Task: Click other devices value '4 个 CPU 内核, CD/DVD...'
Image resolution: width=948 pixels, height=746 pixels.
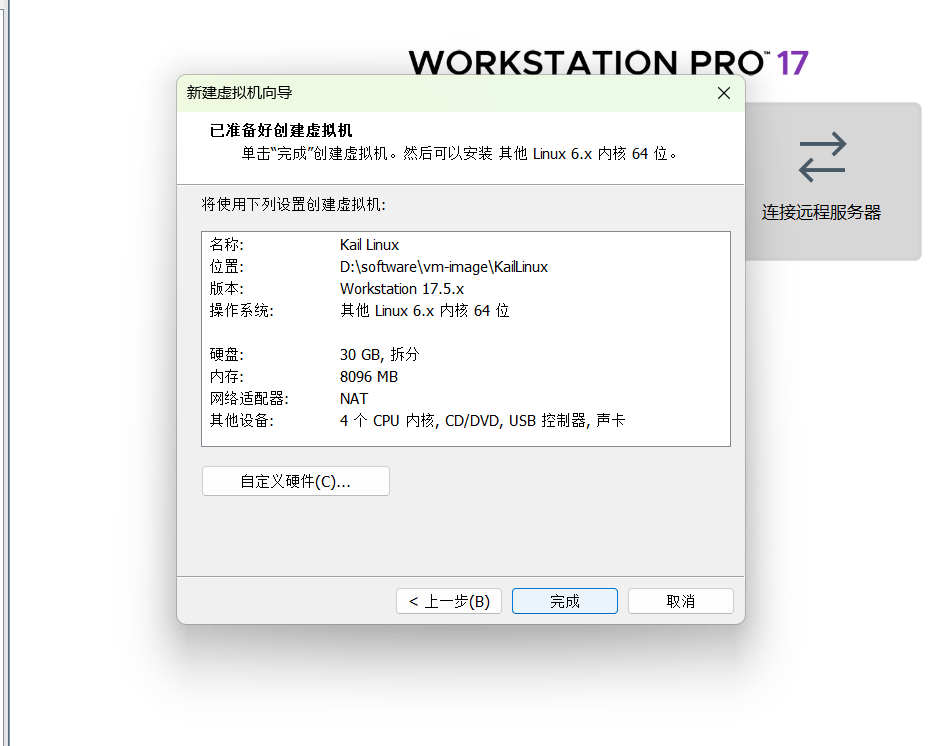Action: pos(482,420)
